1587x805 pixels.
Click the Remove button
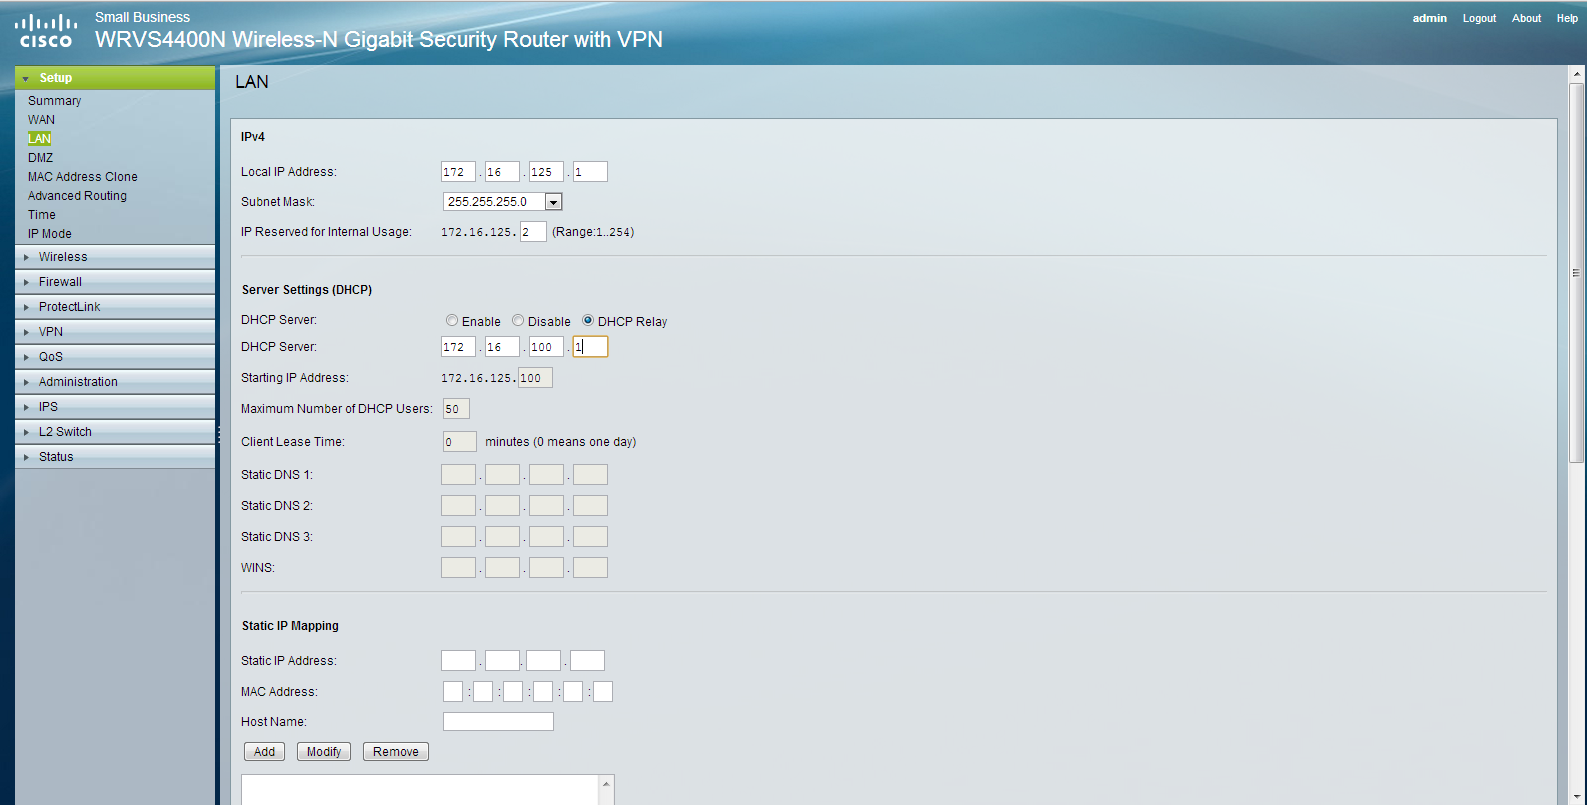396,752
